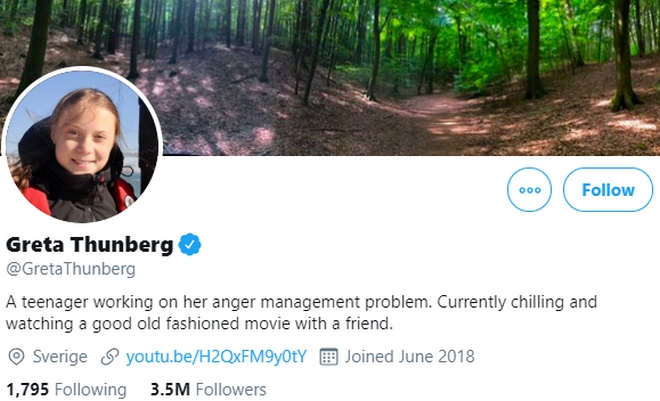The image size is (660, 401).
Task: Click the Greta Thunberg display name
Action: pyautogui.click(x=89, y=244)
